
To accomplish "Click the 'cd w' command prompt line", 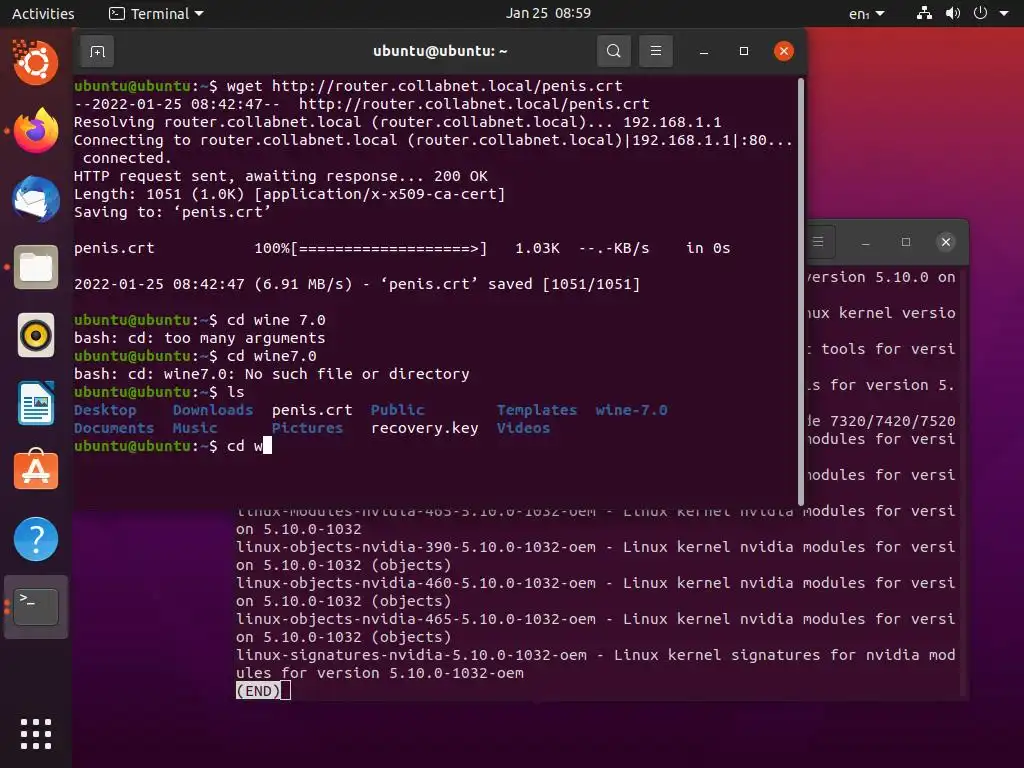I will (172, 446).
